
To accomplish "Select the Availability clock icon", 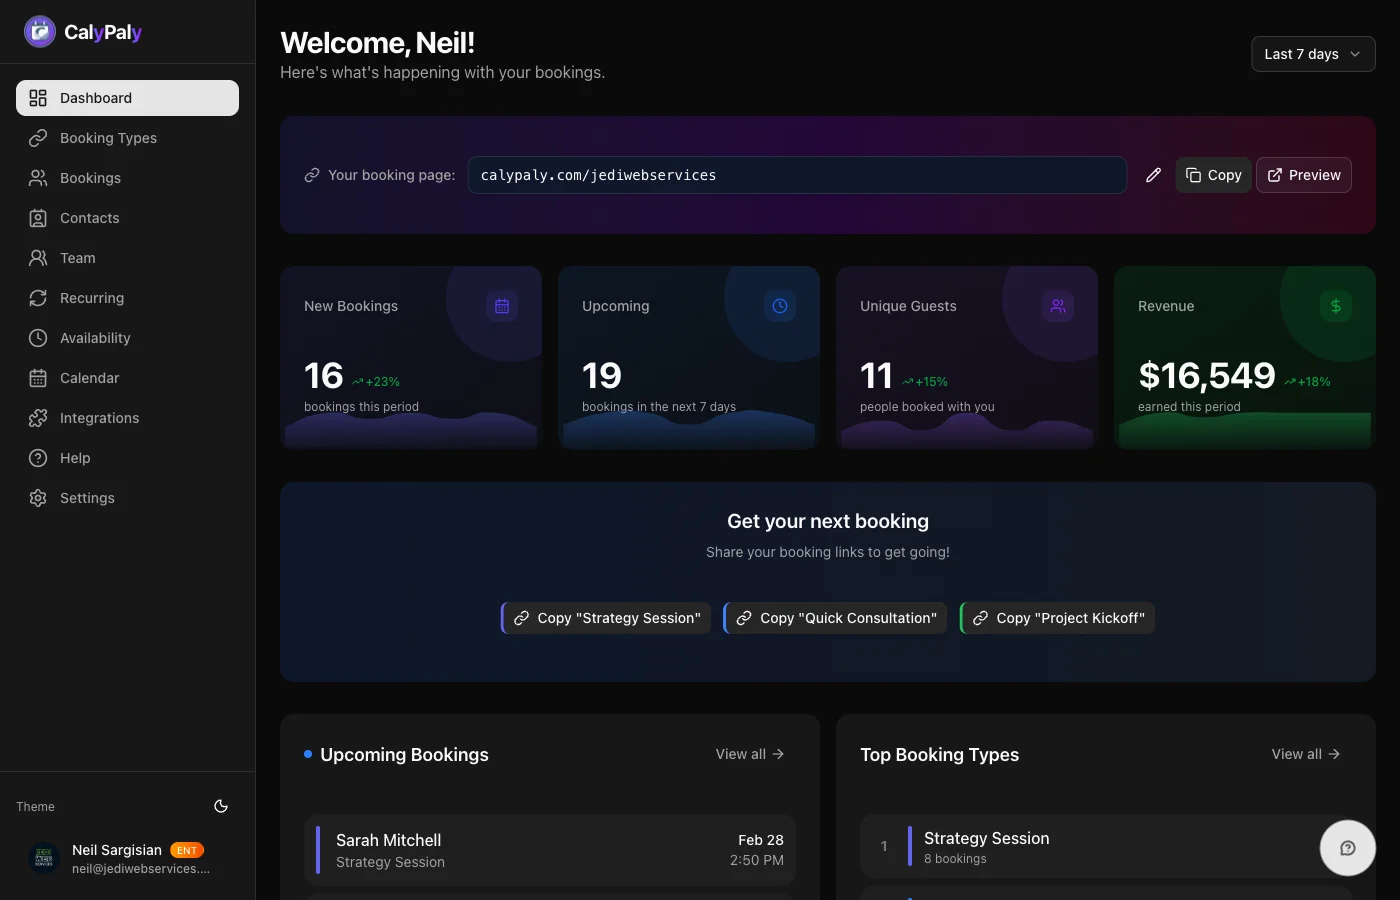I will [x=37, y=338].
